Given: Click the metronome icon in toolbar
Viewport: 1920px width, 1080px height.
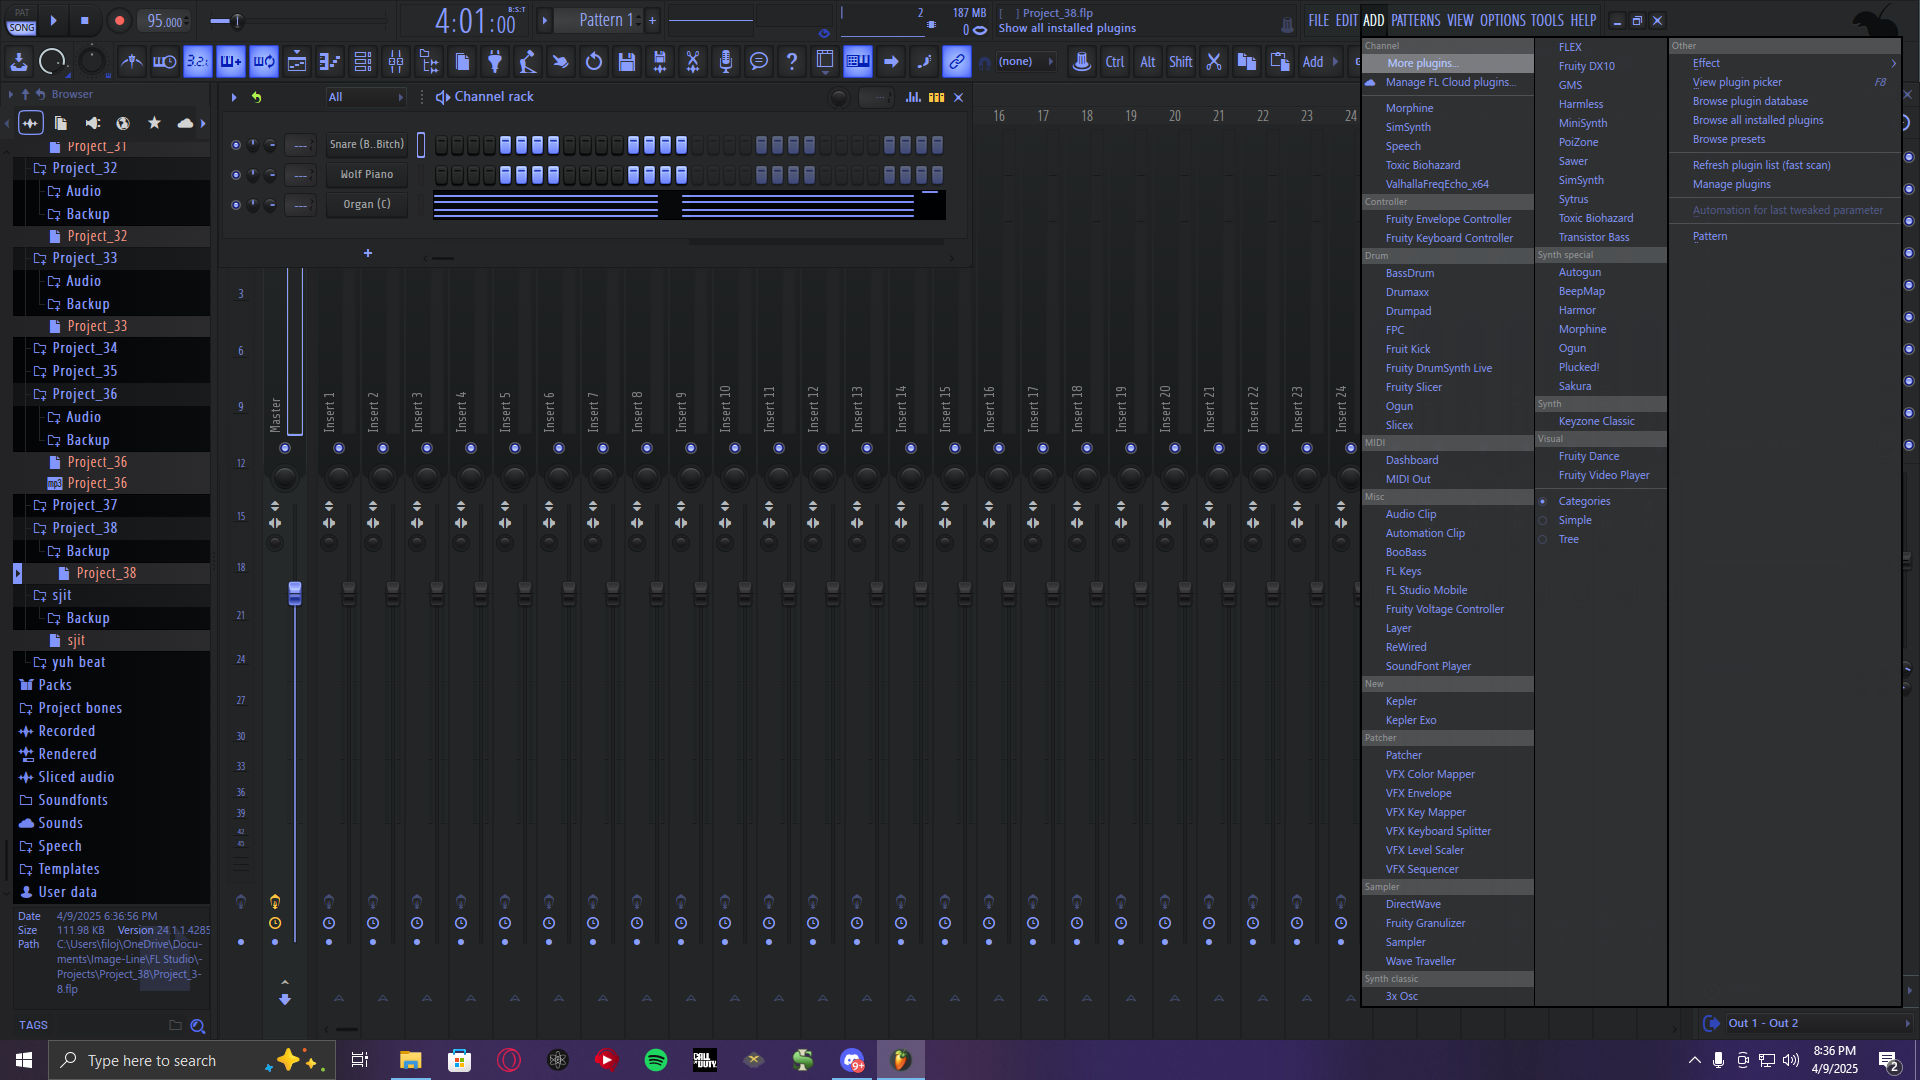Looking at the screenshot, I should (131, 62).
